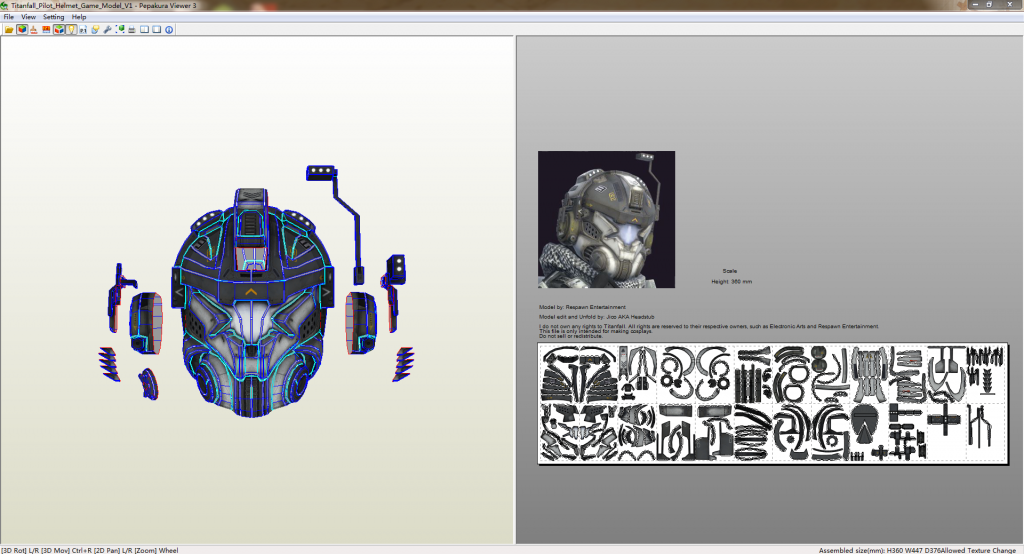This screenshot has width=1024, height=554.
Task: Click the Pepakura Viewer title bar app icon
Action: pyautogui.click(x=5, y=5)
